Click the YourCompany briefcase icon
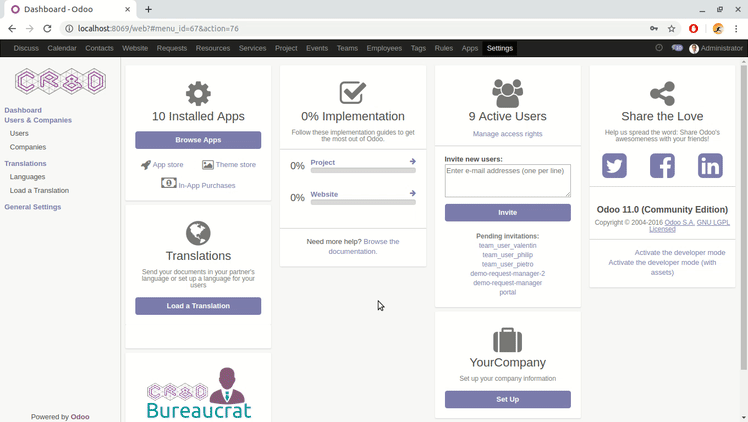Image resolution: width=748 pixels, height=422 pixels. tap(508, 340)
